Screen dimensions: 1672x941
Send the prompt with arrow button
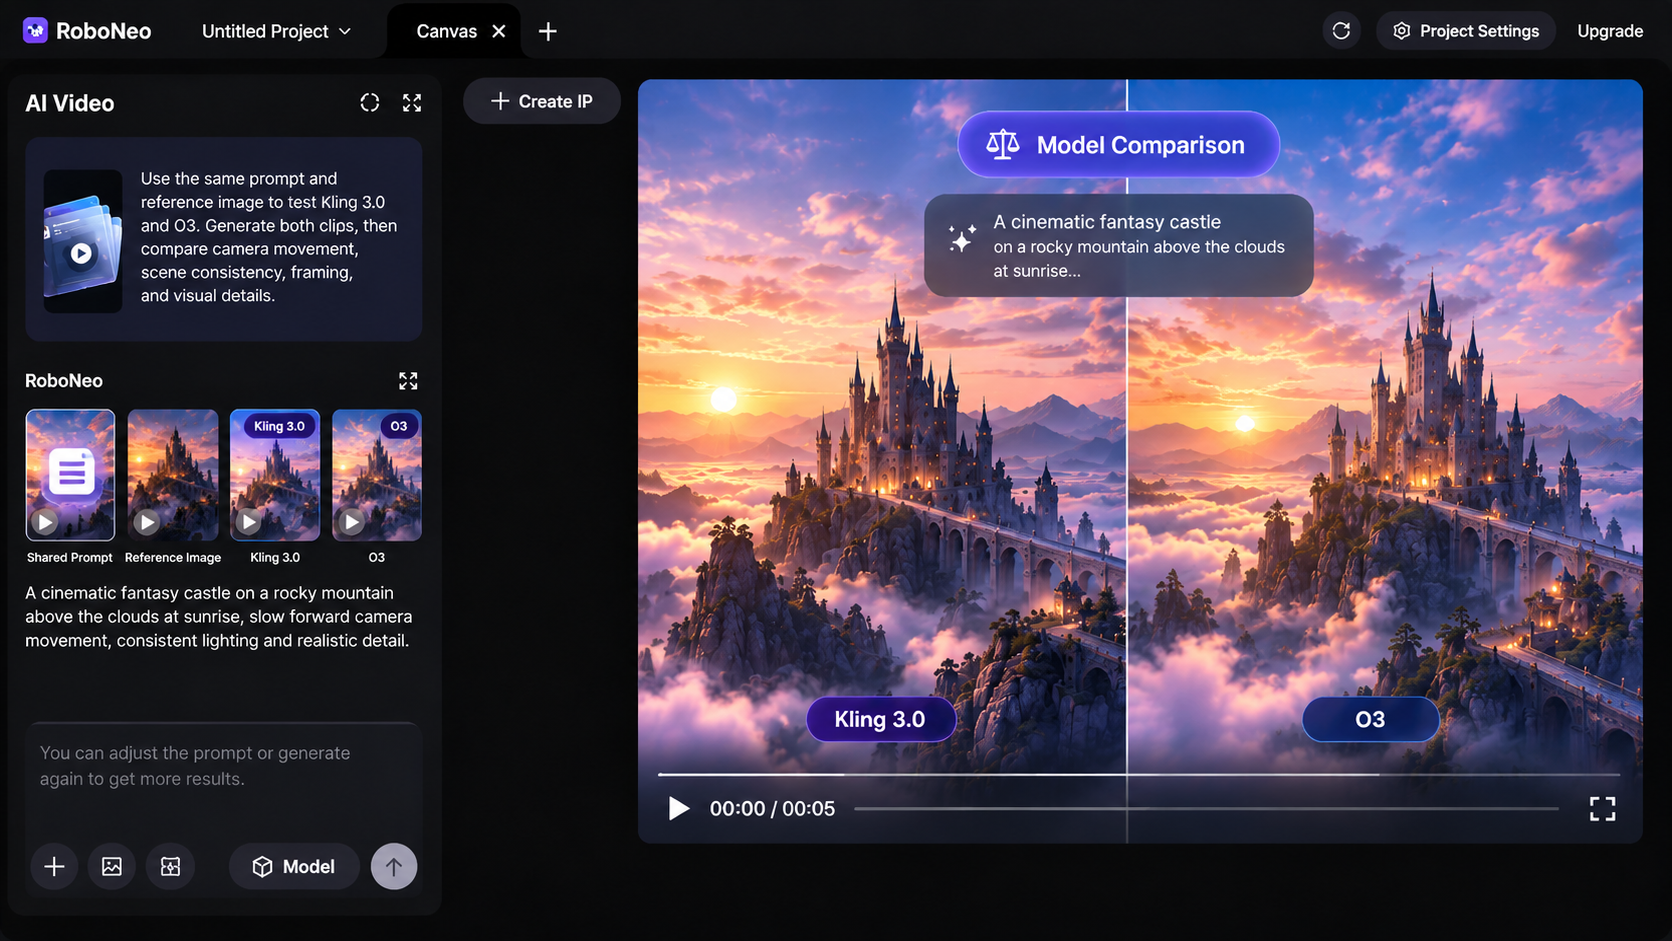pos(394,867)
